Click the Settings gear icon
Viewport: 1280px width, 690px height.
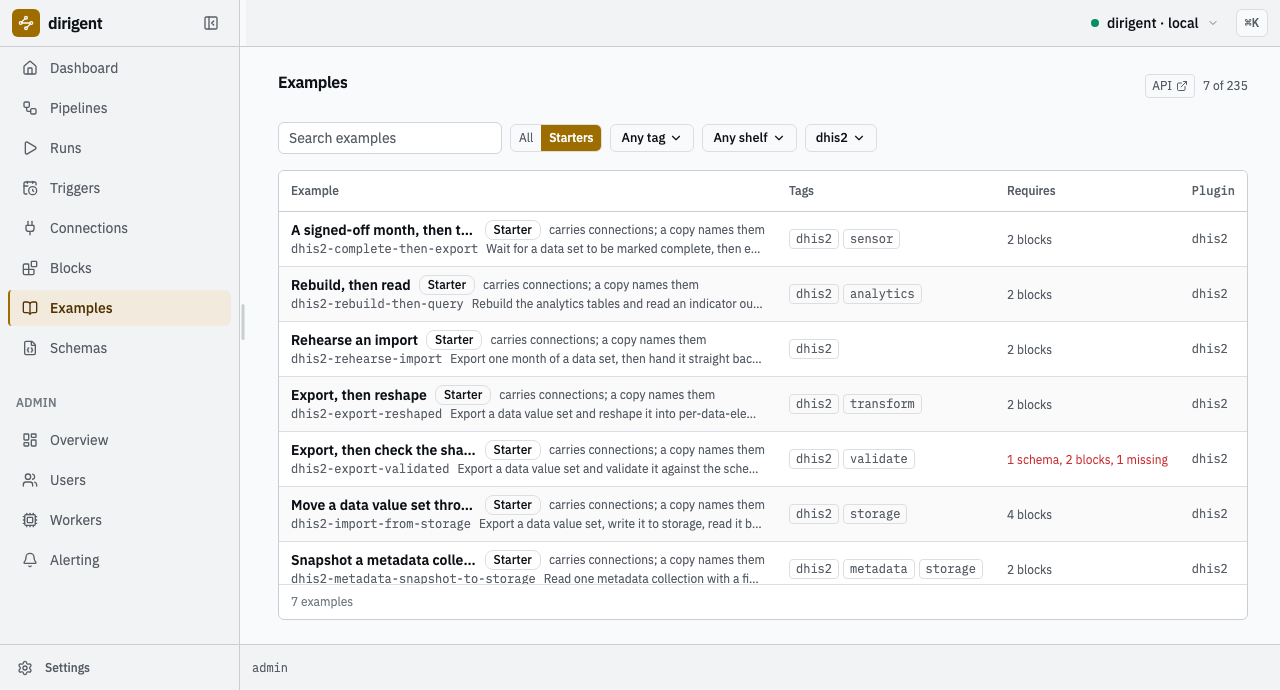click(x=25, y=668)
